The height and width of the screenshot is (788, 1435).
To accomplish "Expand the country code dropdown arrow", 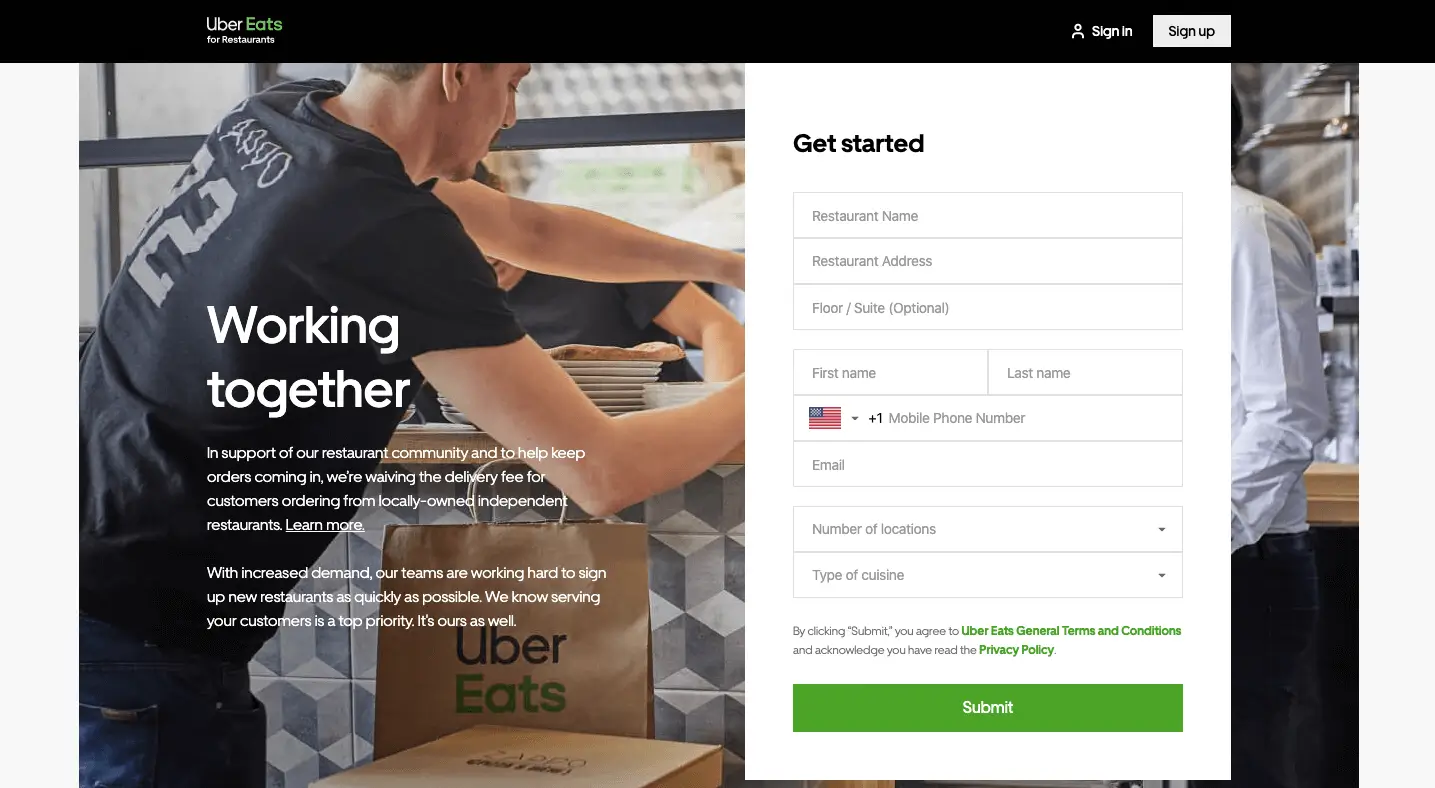I will tap(855, 419).
